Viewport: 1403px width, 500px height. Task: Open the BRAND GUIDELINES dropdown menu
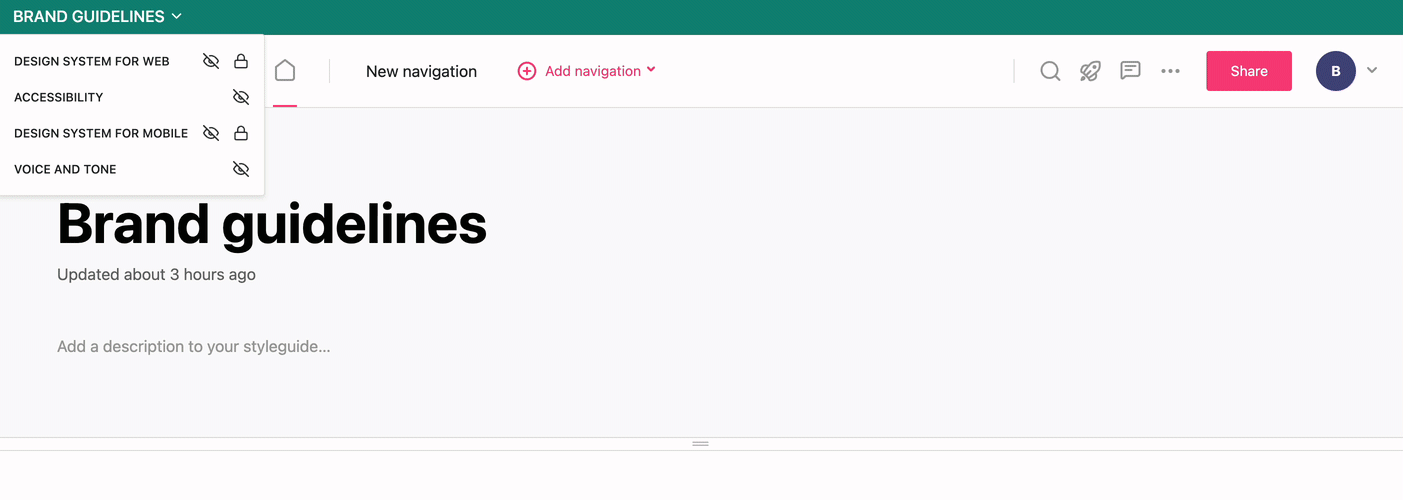[98, 17]
